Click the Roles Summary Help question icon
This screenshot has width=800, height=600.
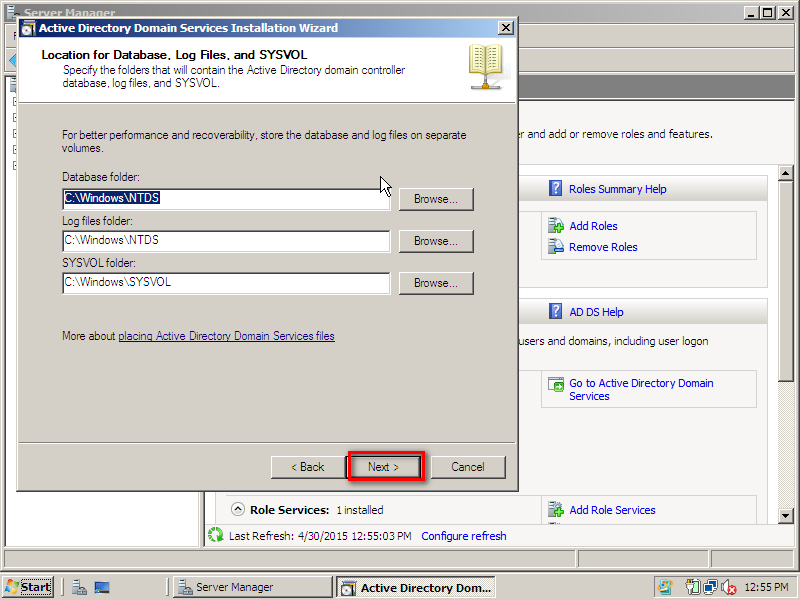click(555, 188)
